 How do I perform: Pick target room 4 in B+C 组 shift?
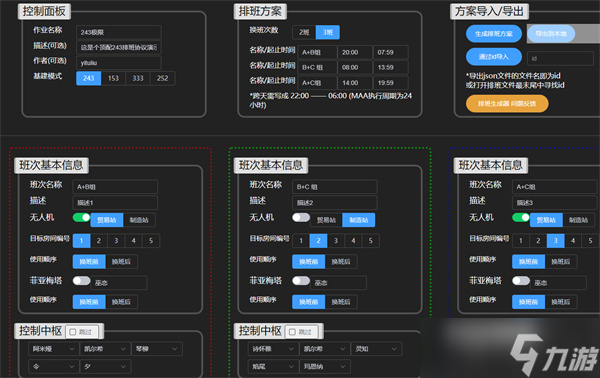[353, 241]
